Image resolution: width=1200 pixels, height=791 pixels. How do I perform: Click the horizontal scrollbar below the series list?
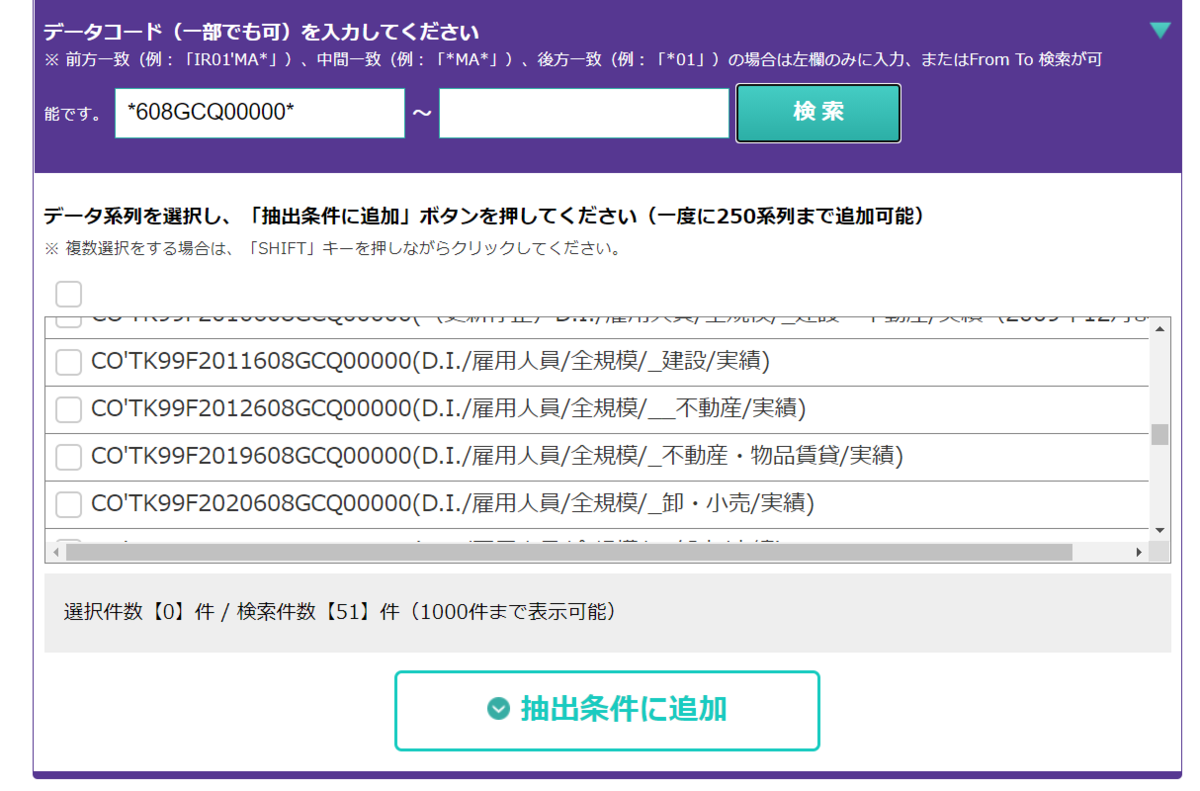coord(600,551)
